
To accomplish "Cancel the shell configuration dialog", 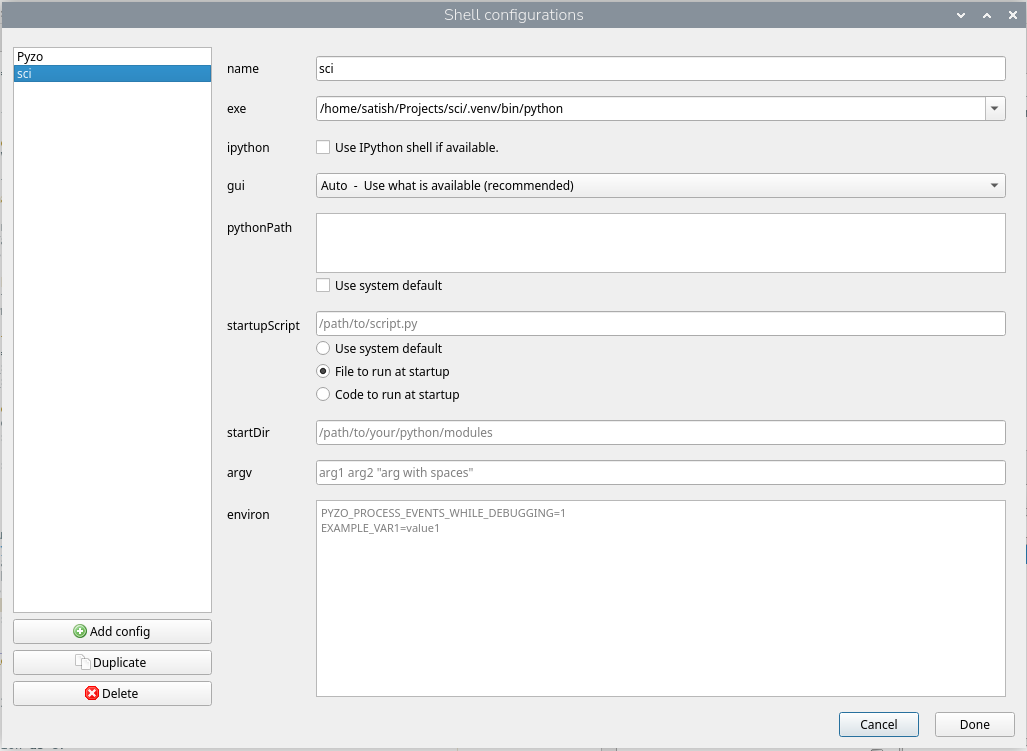I will pos(878,724).
